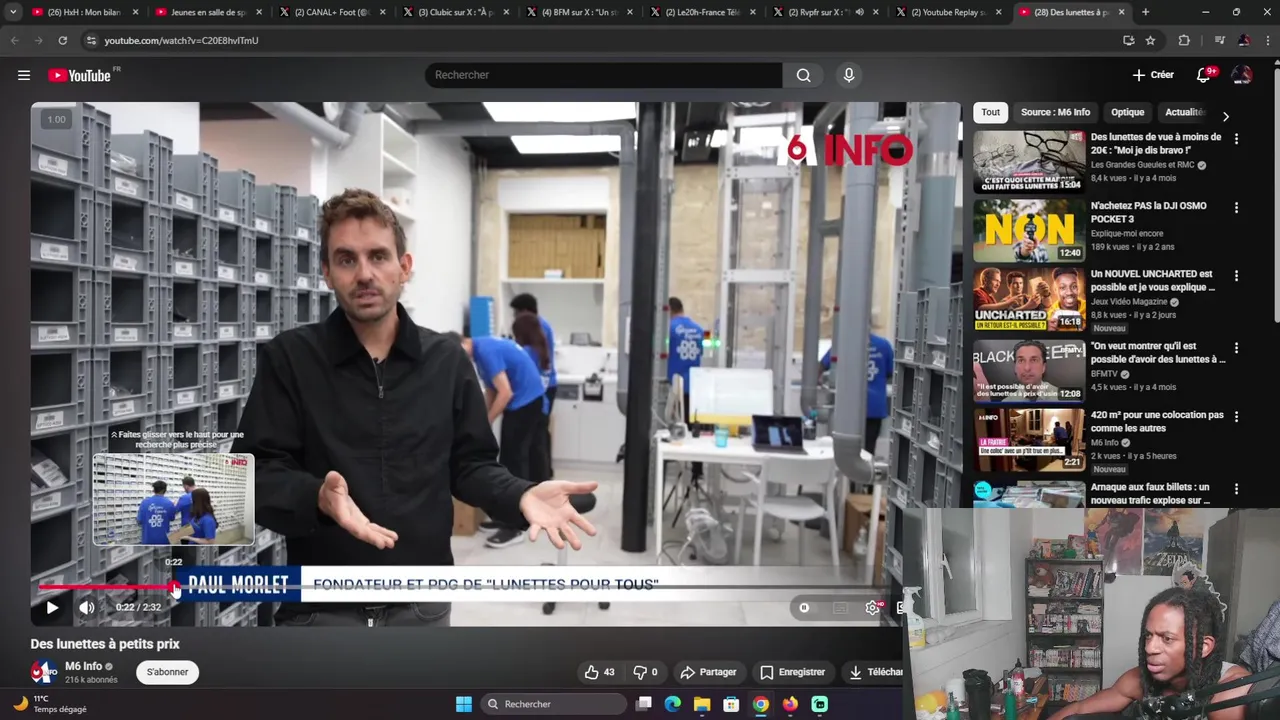Open options for 'Des lunettes de vue à moins de 20€'
1280x720 pixels.
[1236, 139]
